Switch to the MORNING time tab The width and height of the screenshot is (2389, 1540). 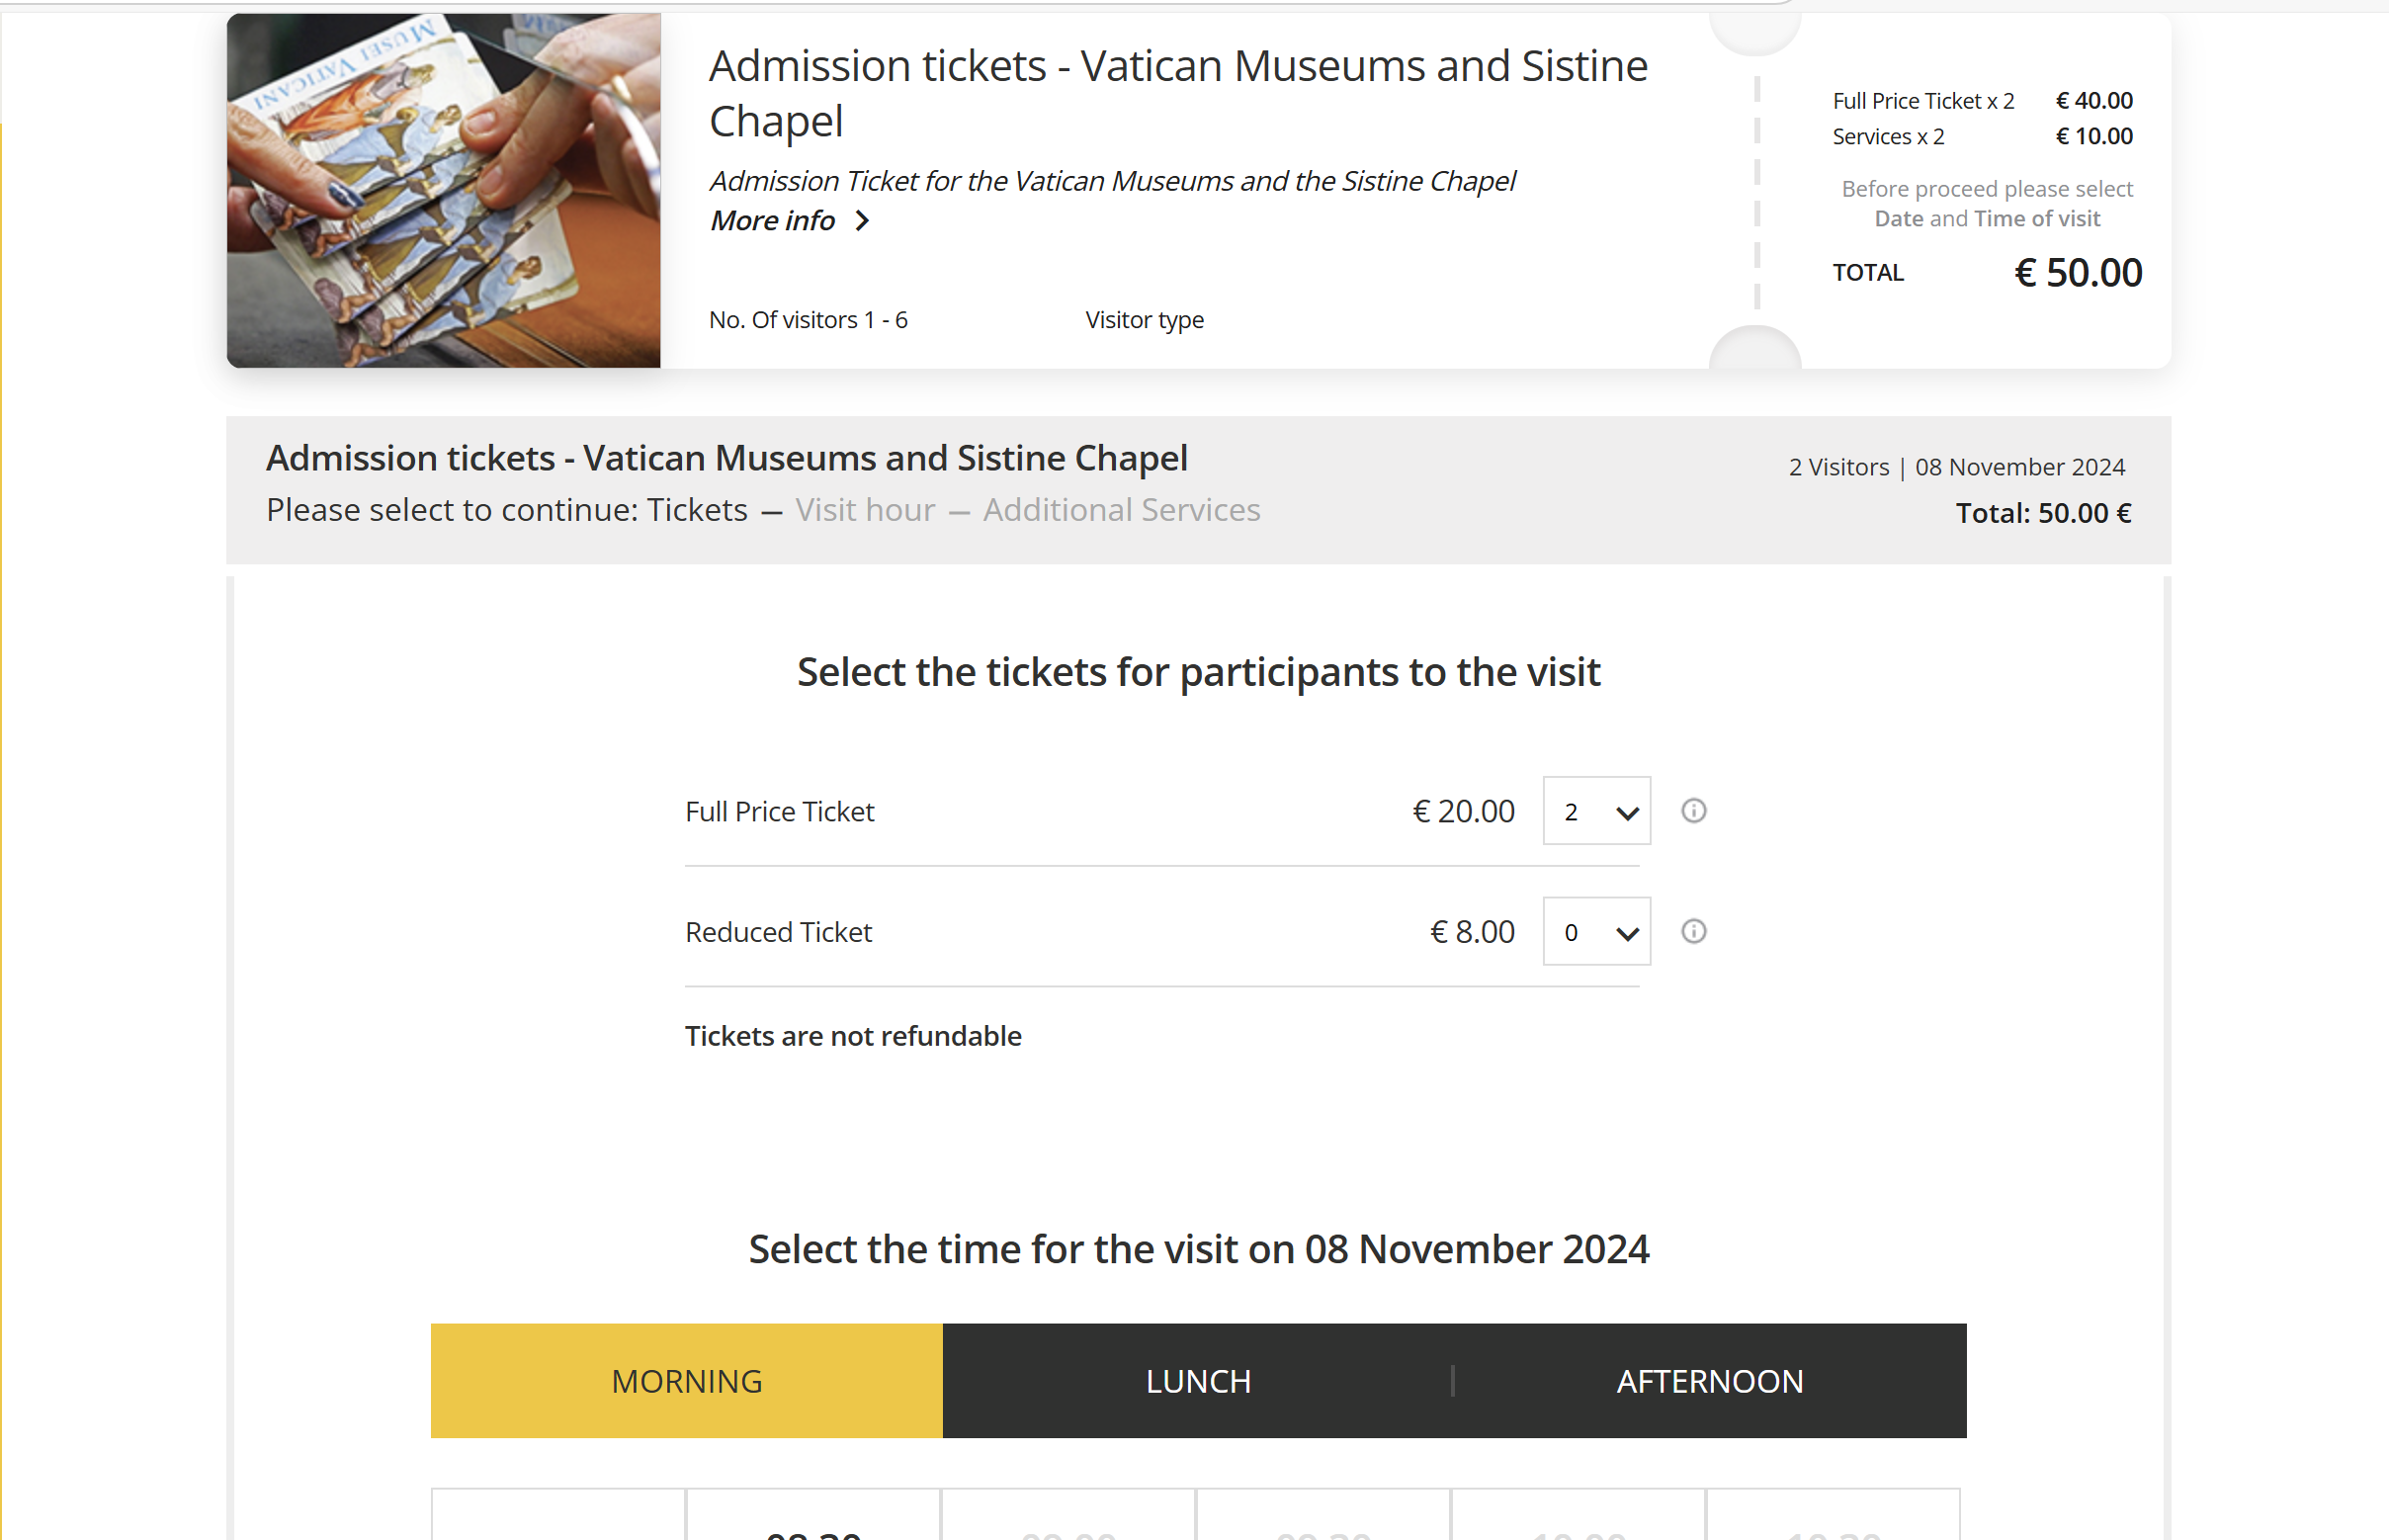tap(686, 1381)
